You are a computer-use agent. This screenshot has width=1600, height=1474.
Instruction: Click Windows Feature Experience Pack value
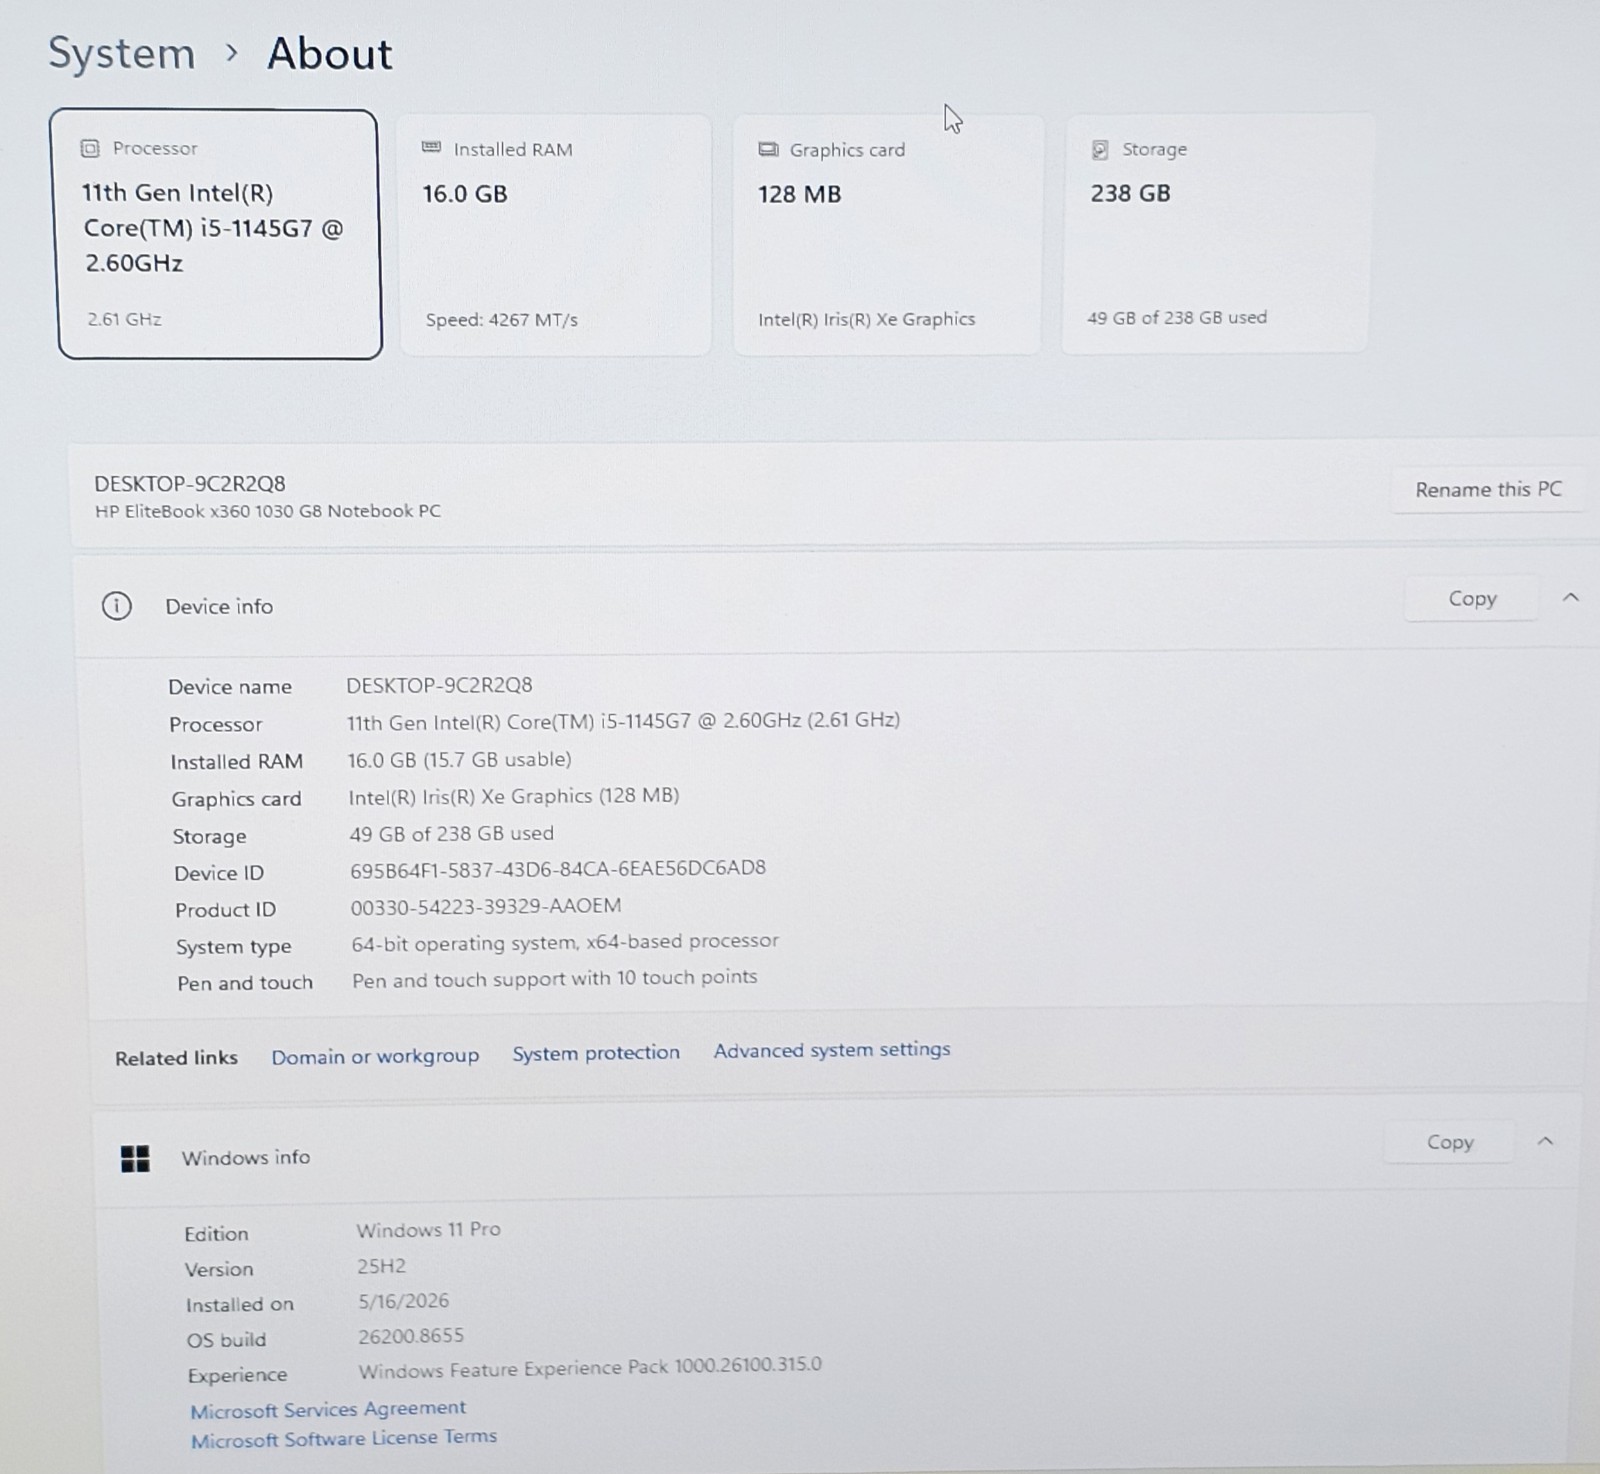[x=590, y=1366]
